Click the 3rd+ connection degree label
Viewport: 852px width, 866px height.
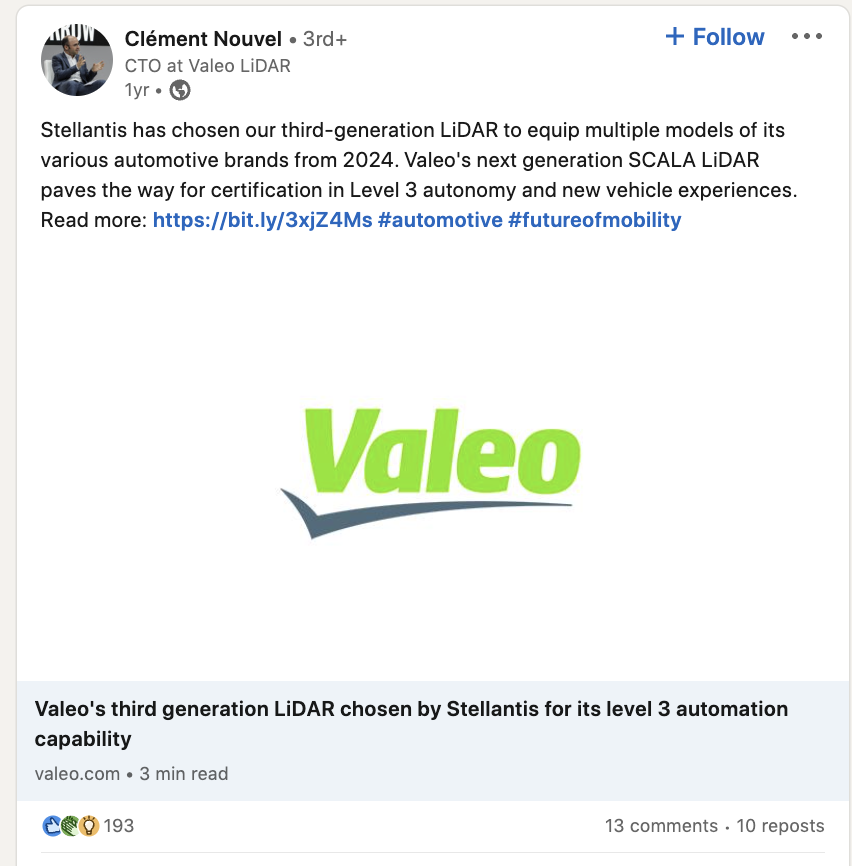pos(324,39)
